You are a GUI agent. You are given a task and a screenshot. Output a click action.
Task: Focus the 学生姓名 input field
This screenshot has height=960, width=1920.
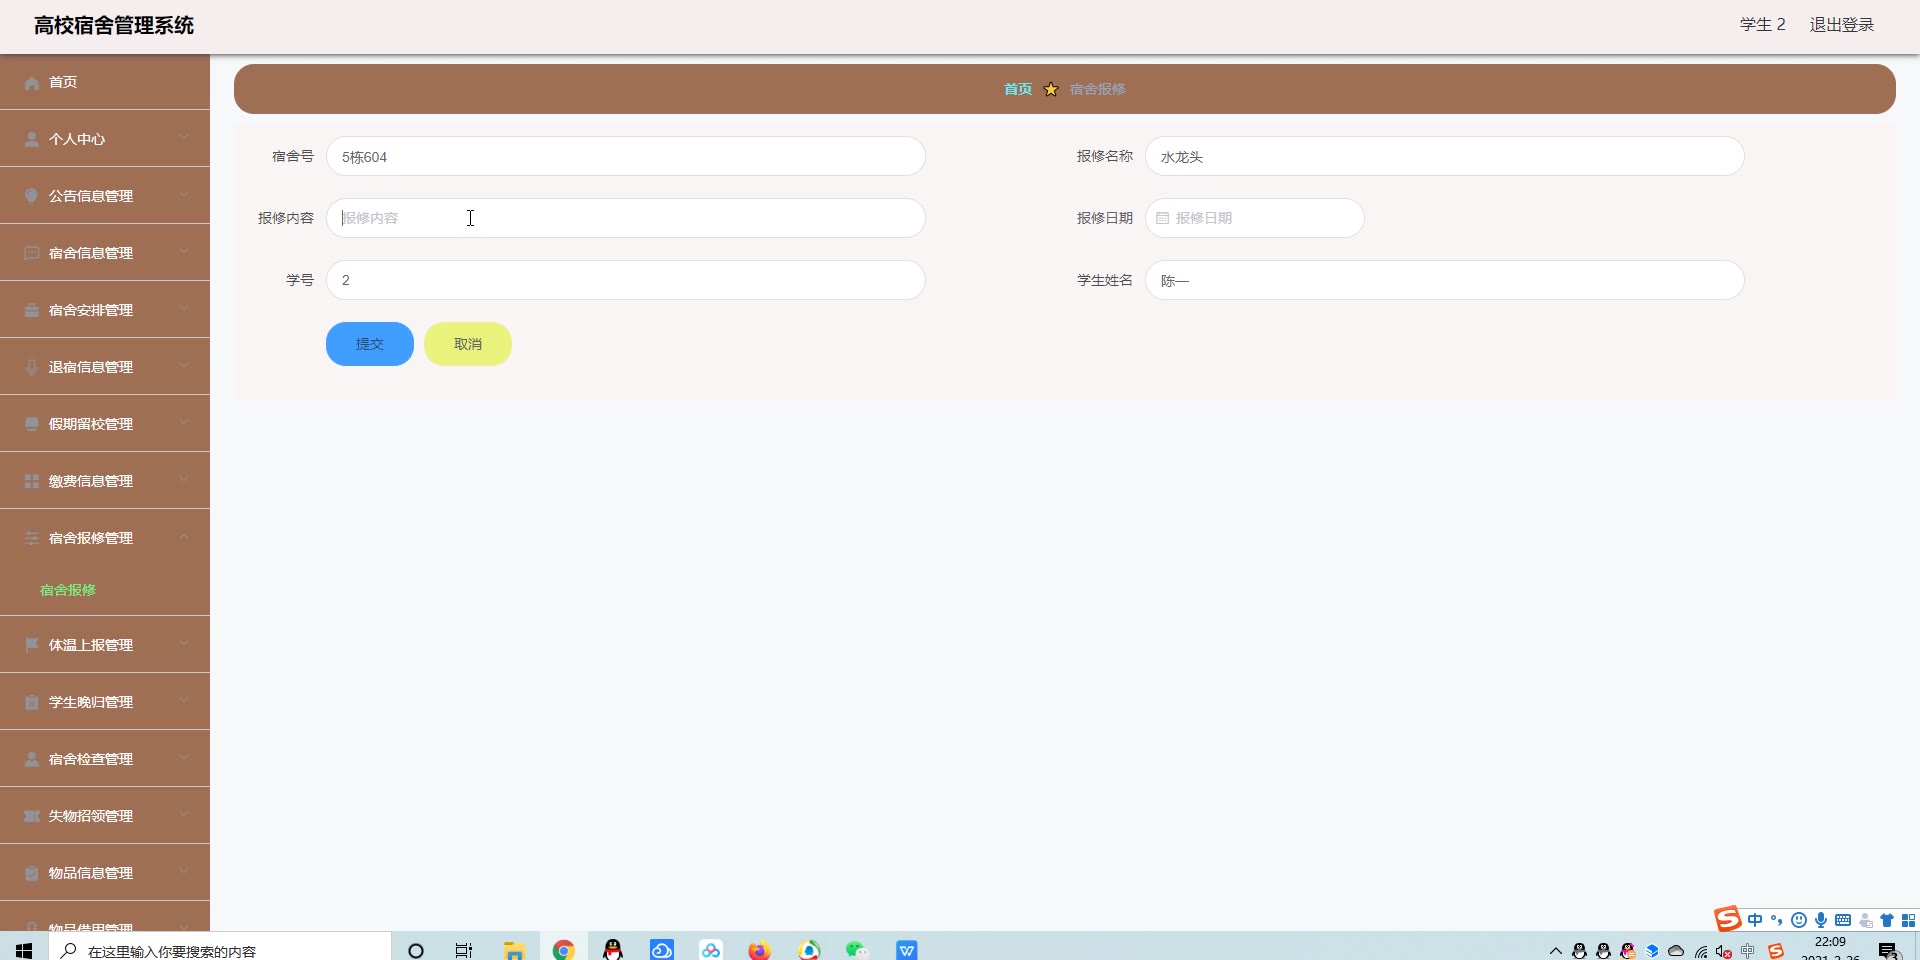(x=1445, y=280)
